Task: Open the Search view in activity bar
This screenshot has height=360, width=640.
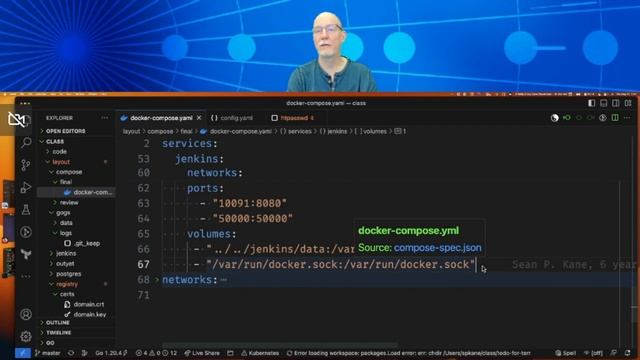Action: 26,142
